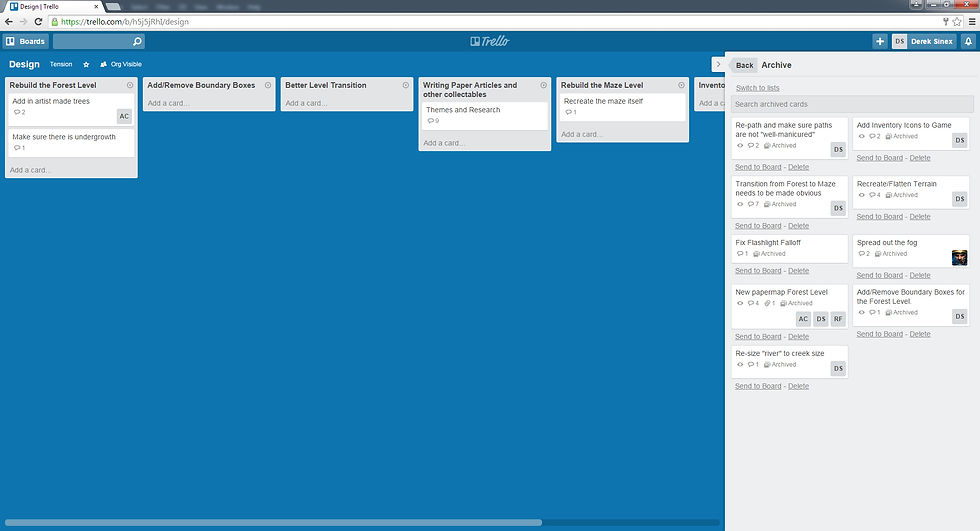Click the plus create button
Viewport: 980px width, 531px height.
tap(880, 41)
